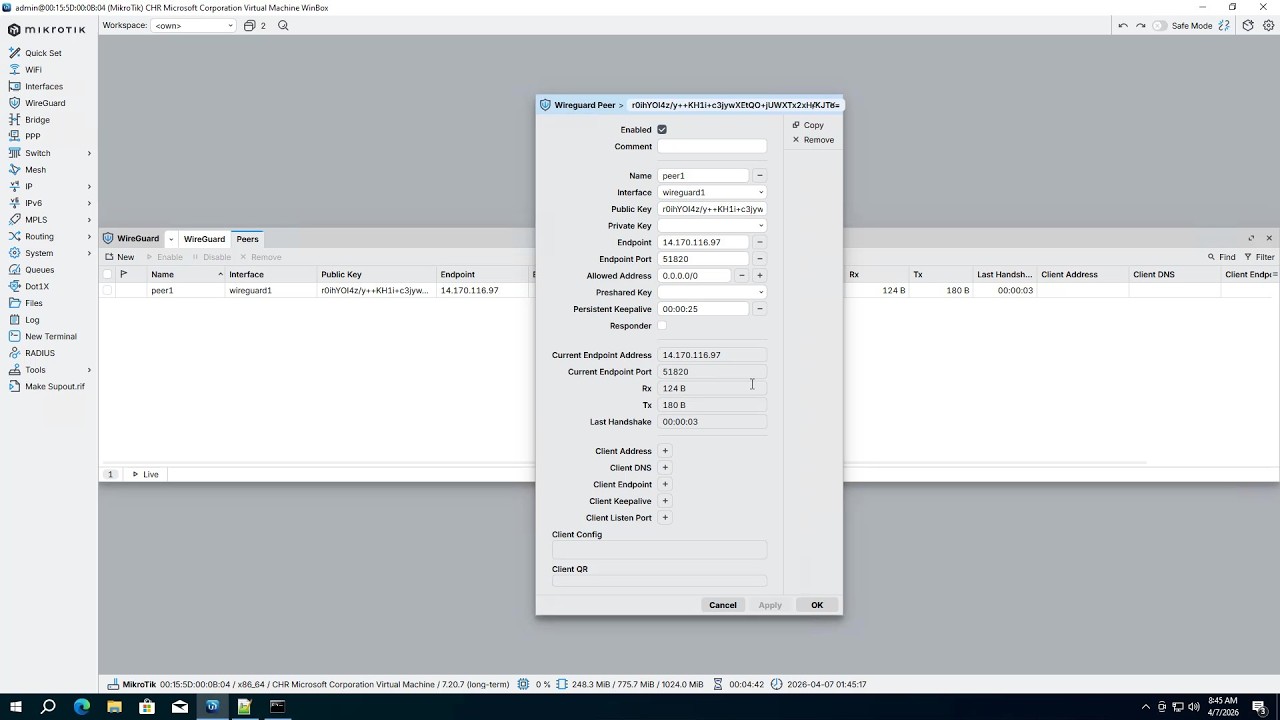Open Quick Set in sidebar

pos(43,53)
